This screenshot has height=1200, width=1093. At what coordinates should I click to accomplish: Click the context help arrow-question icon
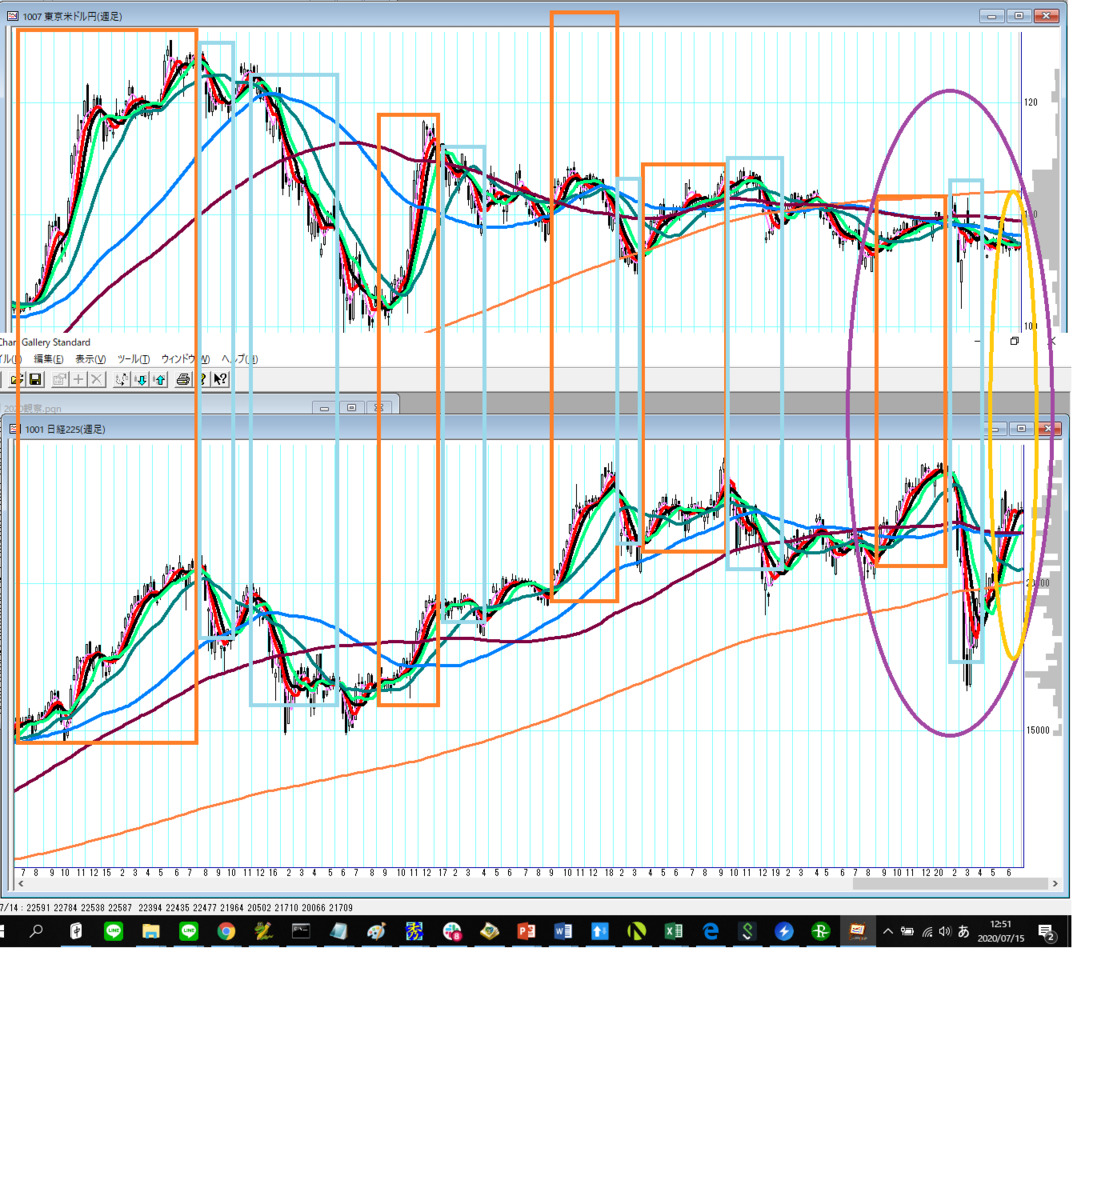220,379
